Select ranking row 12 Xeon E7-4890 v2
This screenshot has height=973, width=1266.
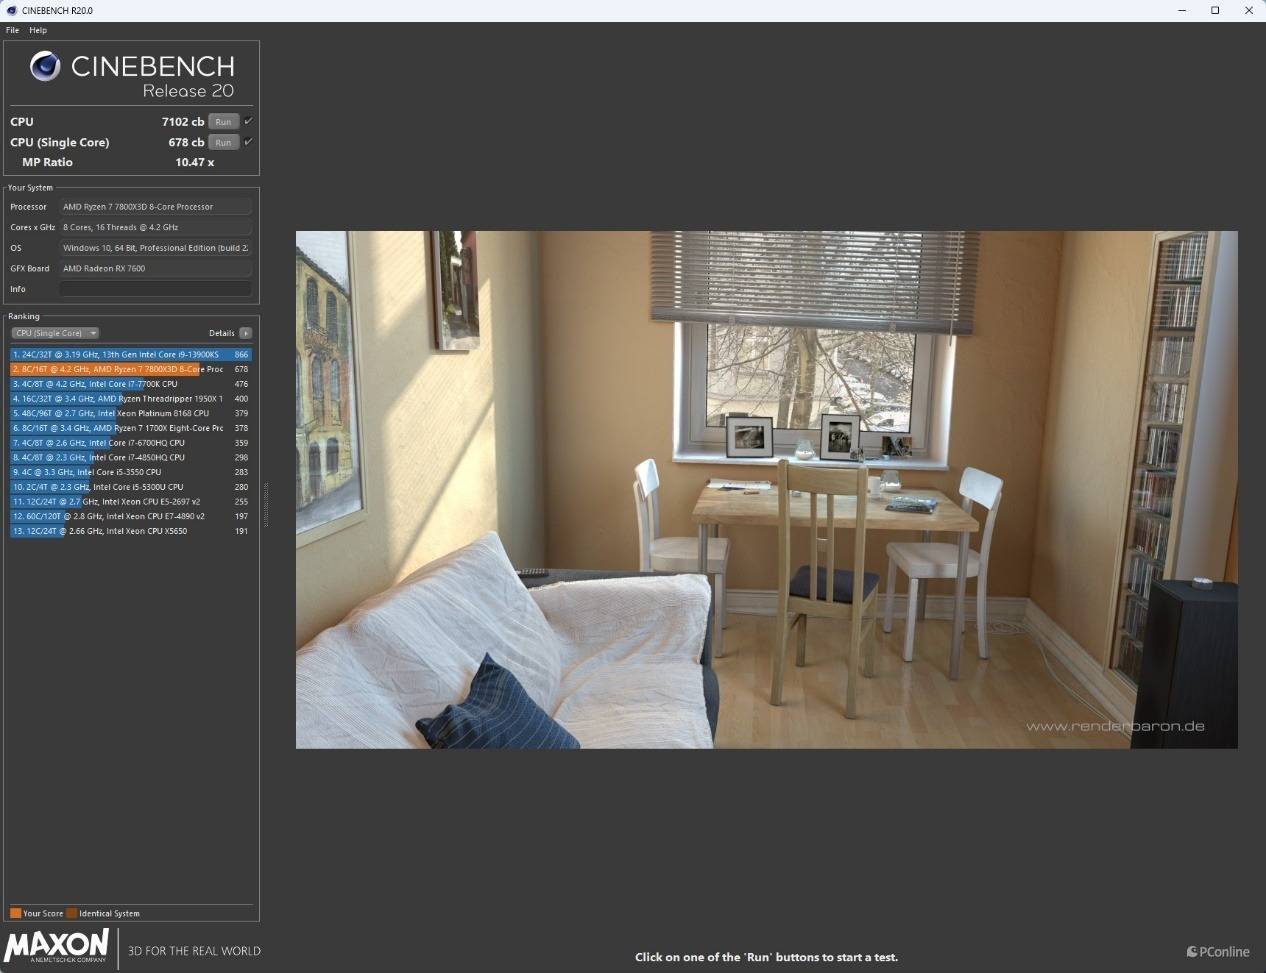coord(131,516)
